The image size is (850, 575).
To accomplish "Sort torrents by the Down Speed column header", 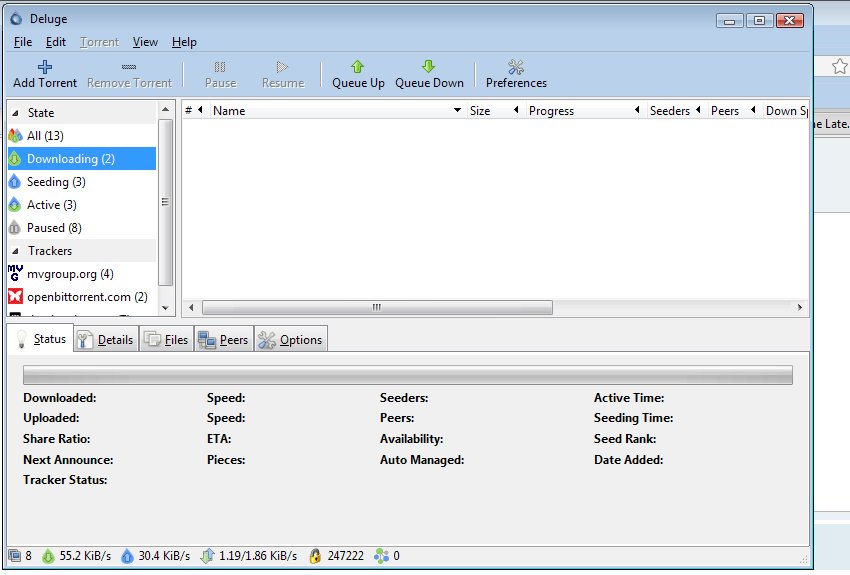I will tap(786, 111).
